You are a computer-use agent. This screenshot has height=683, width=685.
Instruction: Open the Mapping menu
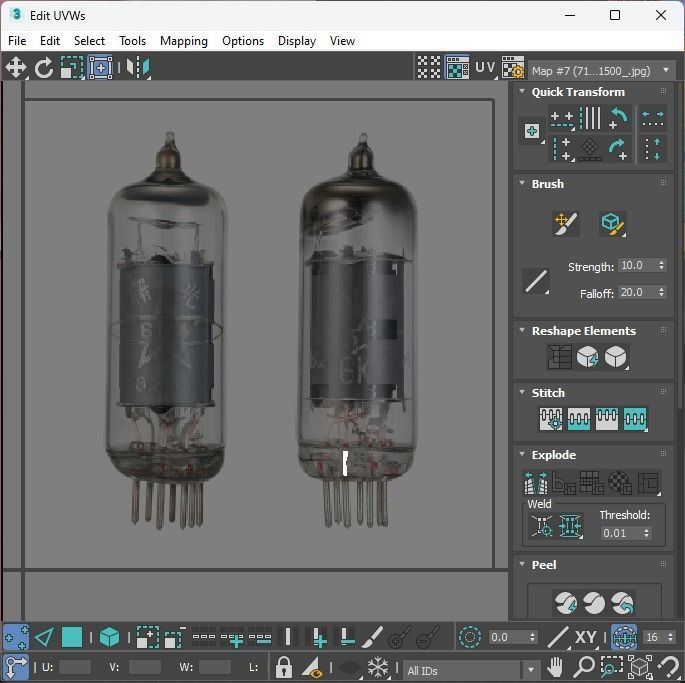183,41
